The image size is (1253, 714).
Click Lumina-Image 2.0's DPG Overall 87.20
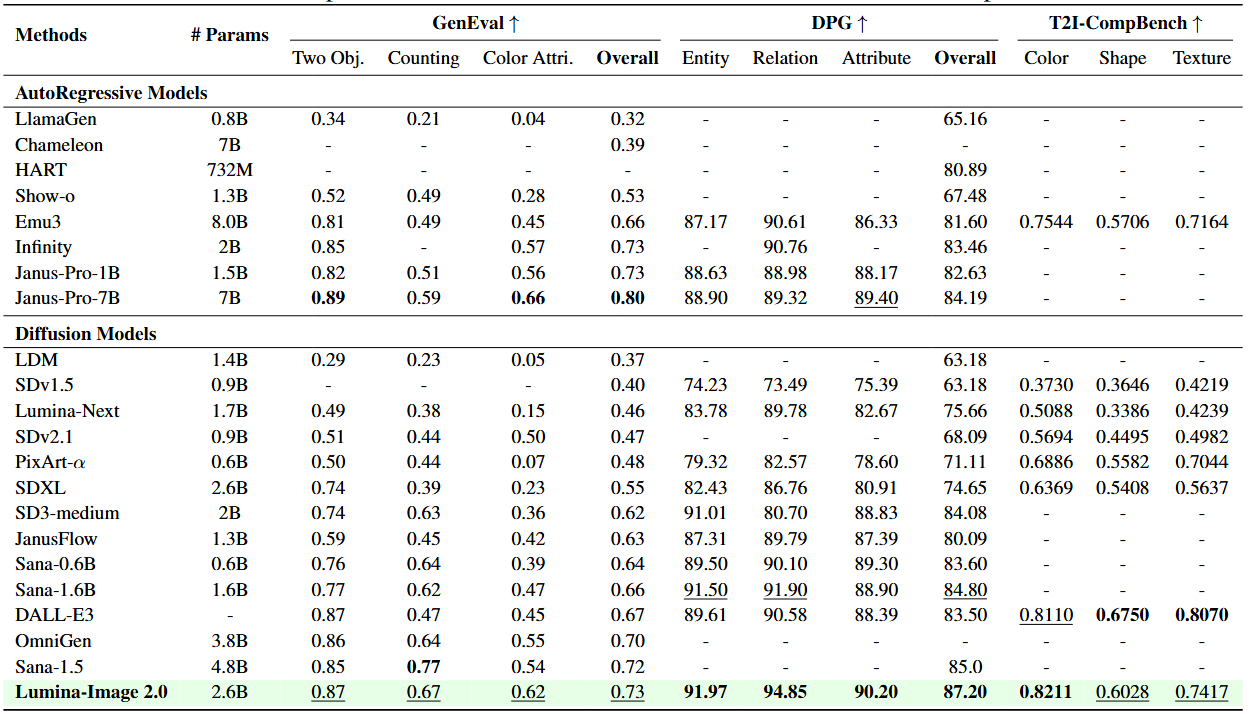tap(965, 692)
